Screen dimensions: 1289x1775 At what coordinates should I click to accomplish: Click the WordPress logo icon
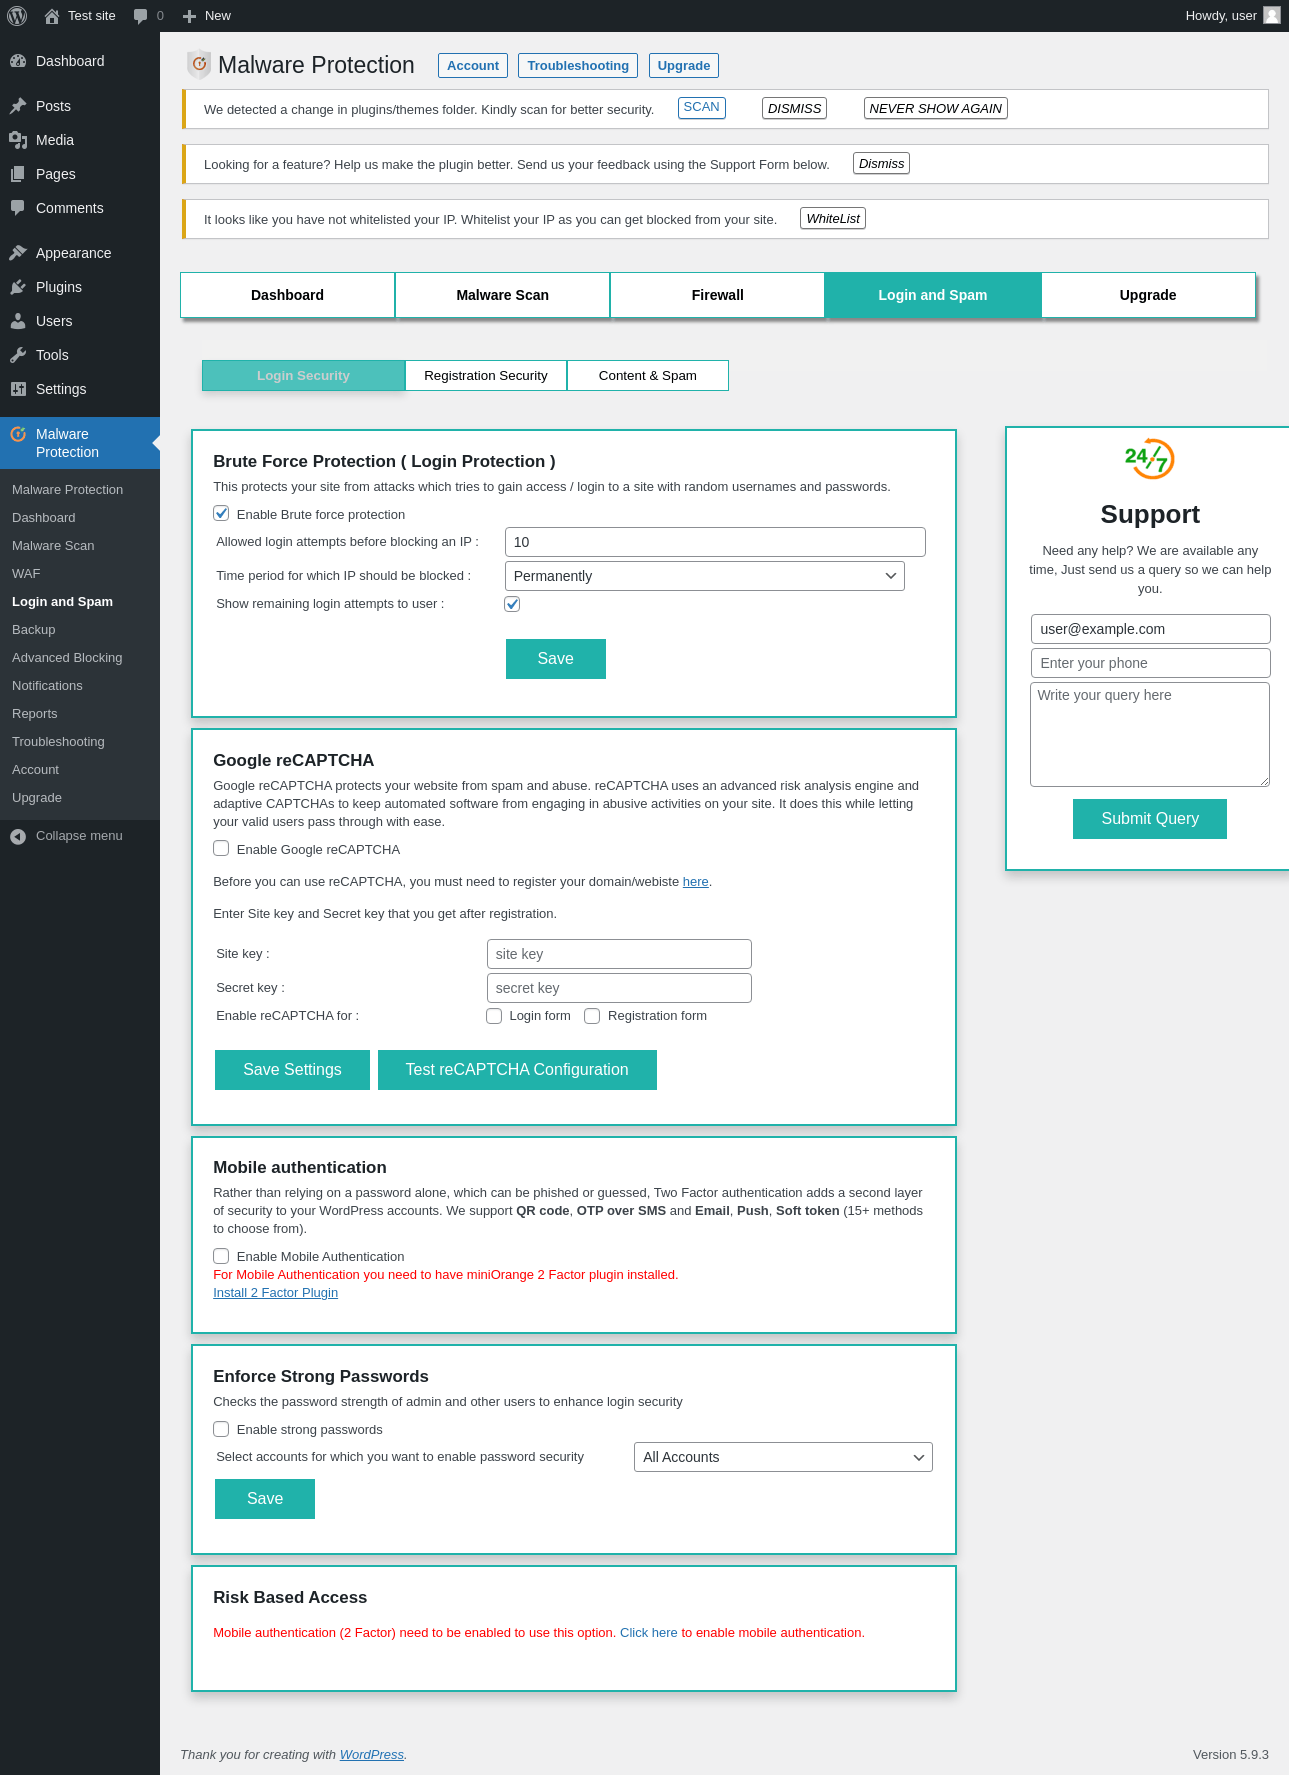pos(17,16)
